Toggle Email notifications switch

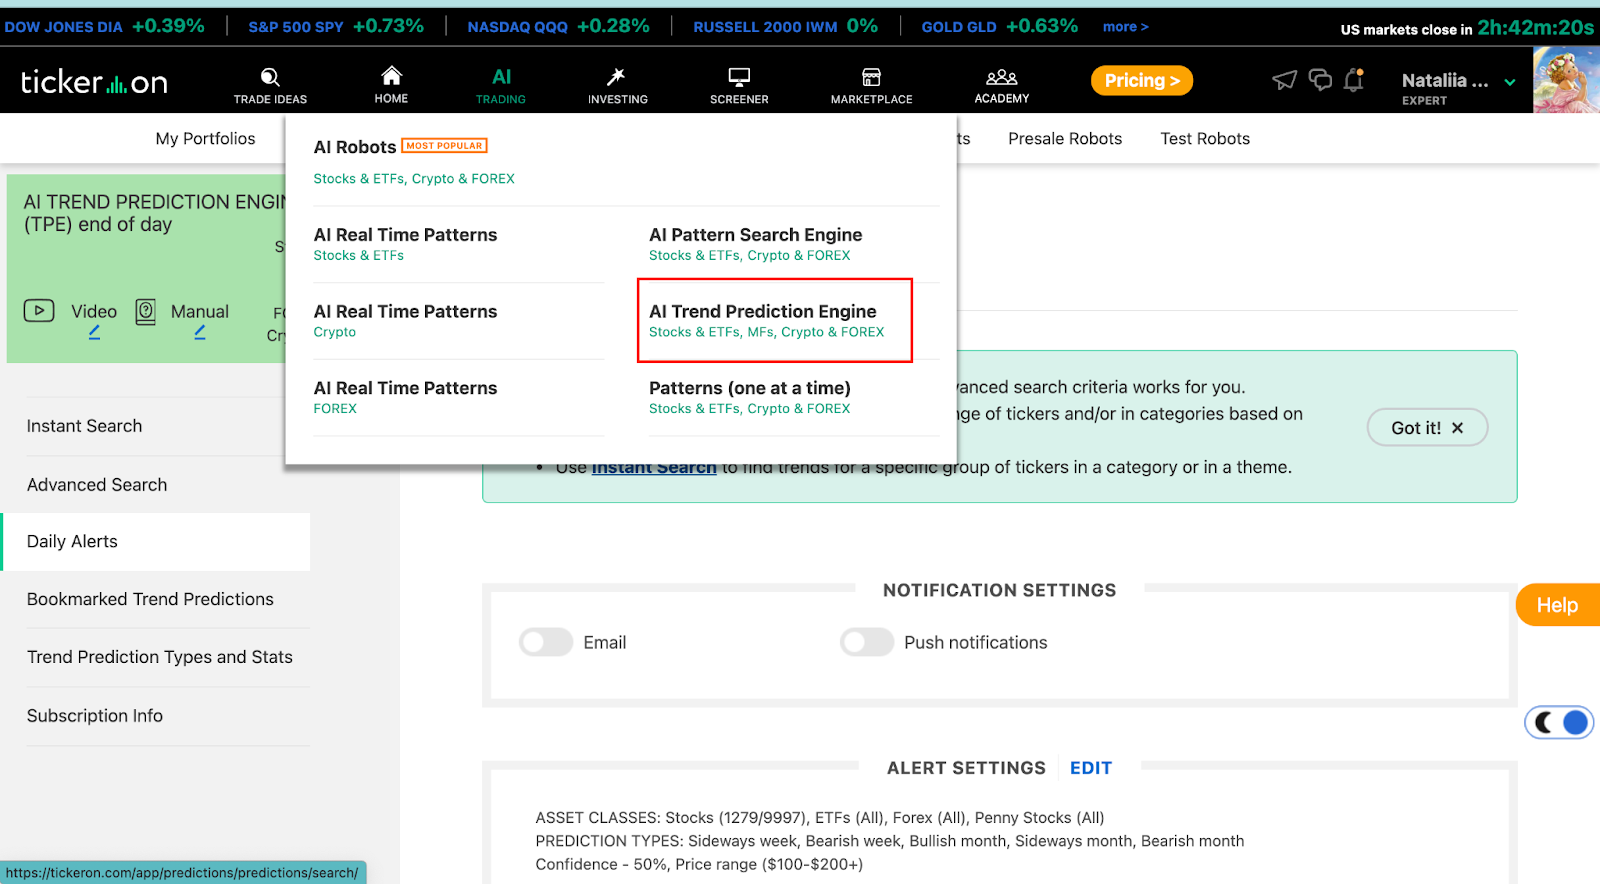pos(546,642)
